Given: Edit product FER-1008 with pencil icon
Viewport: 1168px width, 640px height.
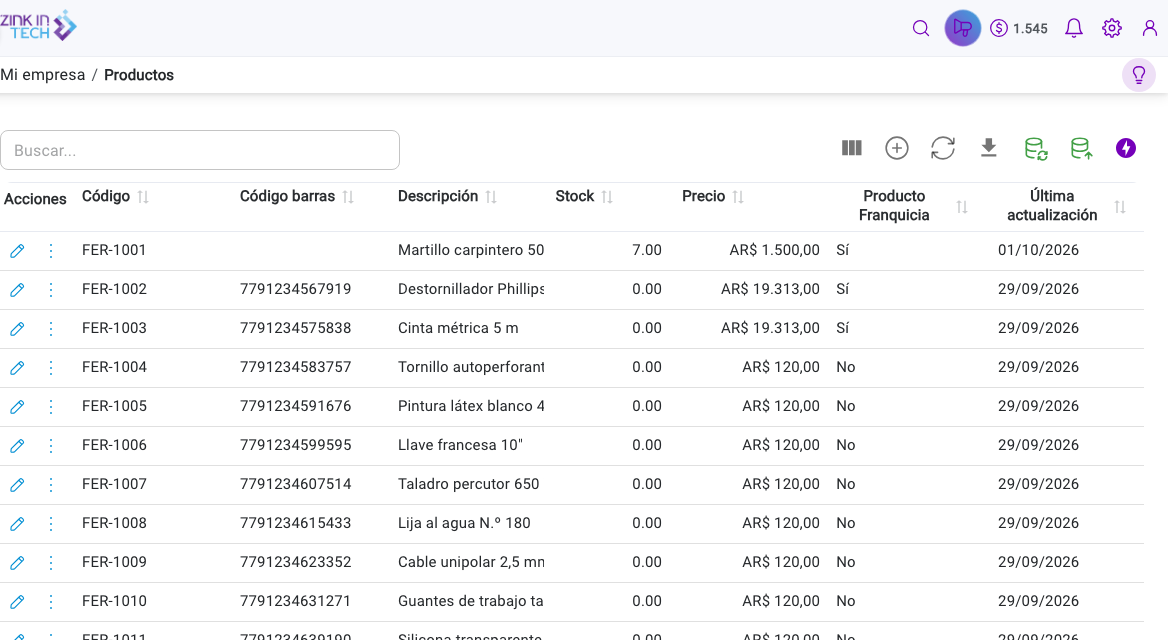Looking at the screenshot, I should (x=17, y=524).
